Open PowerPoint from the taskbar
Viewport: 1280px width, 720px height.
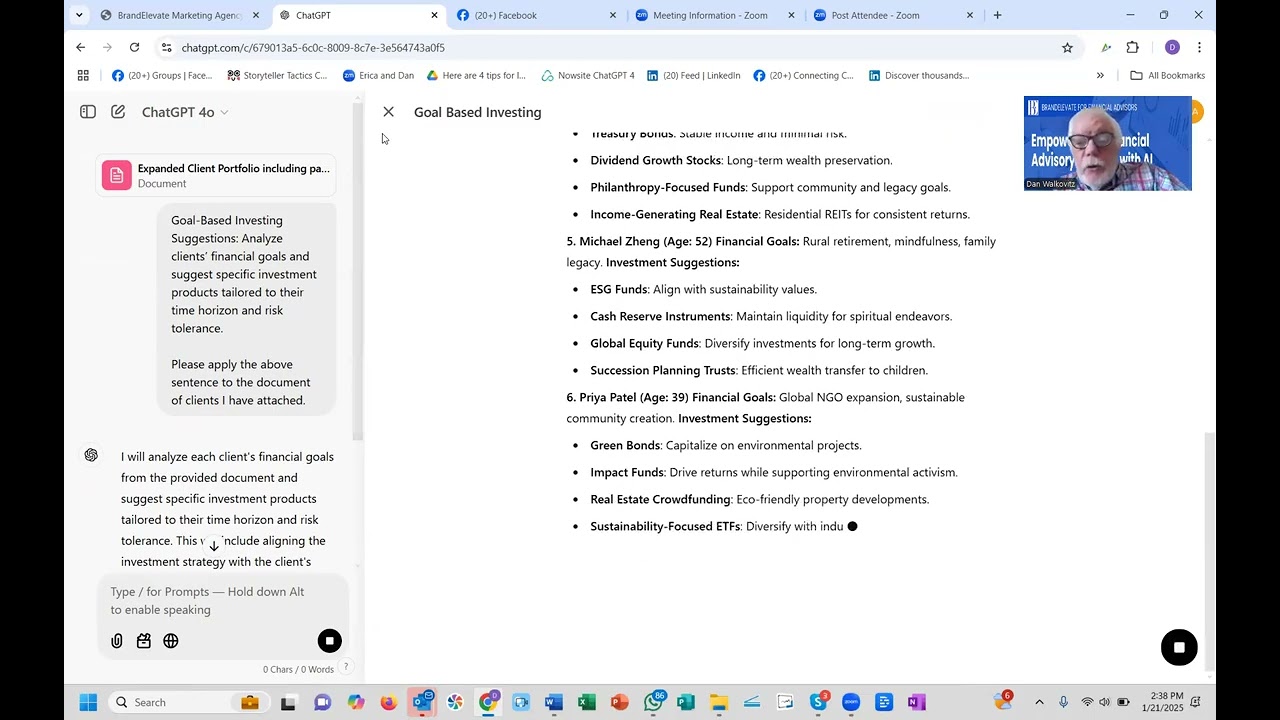click(x=620, y=702)
